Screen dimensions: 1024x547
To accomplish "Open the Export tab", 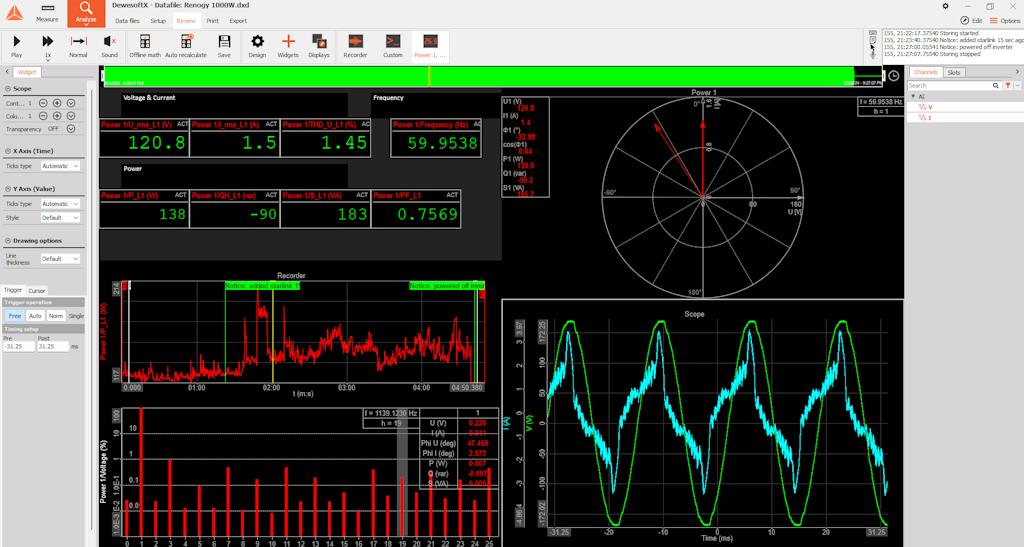I will pos(238,21).
